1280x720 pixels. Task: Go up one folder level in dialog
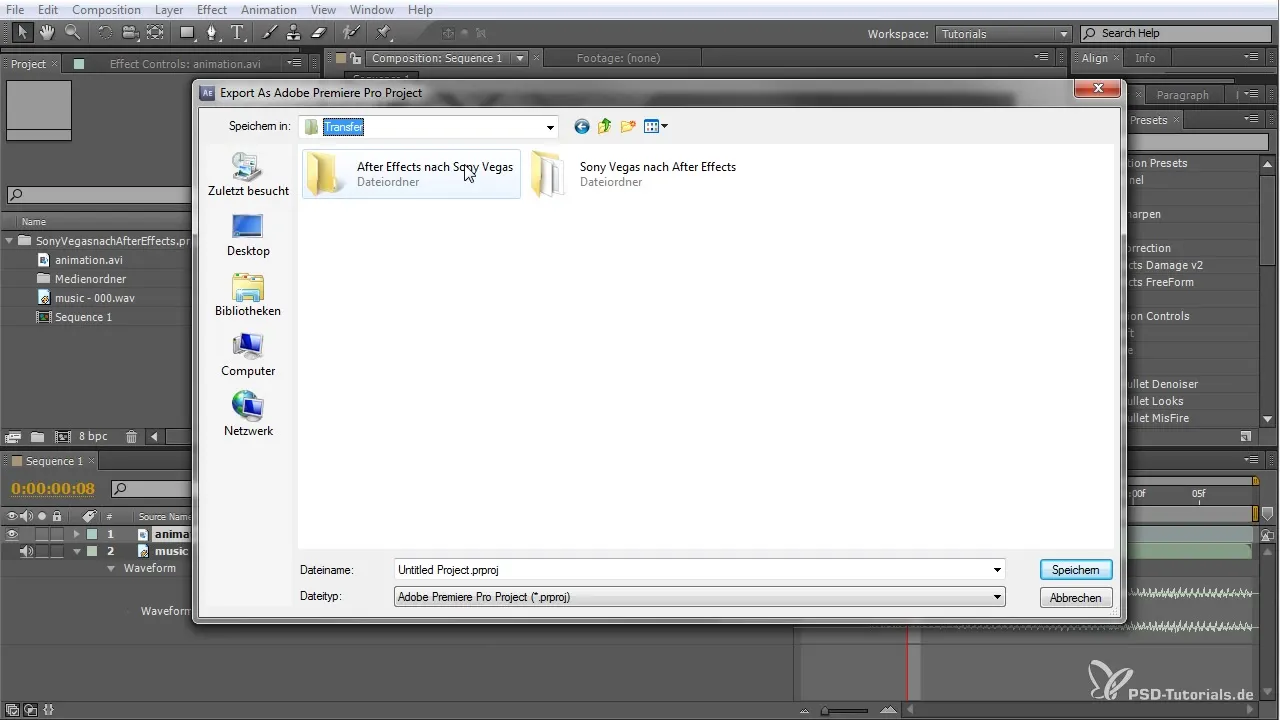tap(604, 127)
